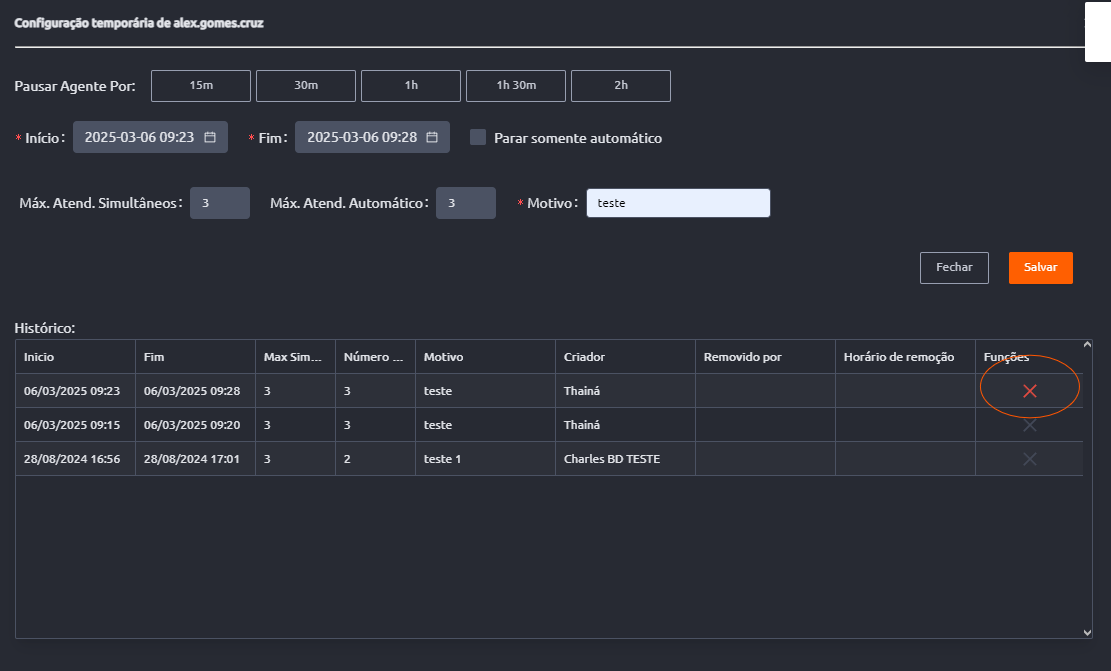This screenshot has width=1111, height=671.
Task: Choose the 1h pause option
Action: click(411, 86)
